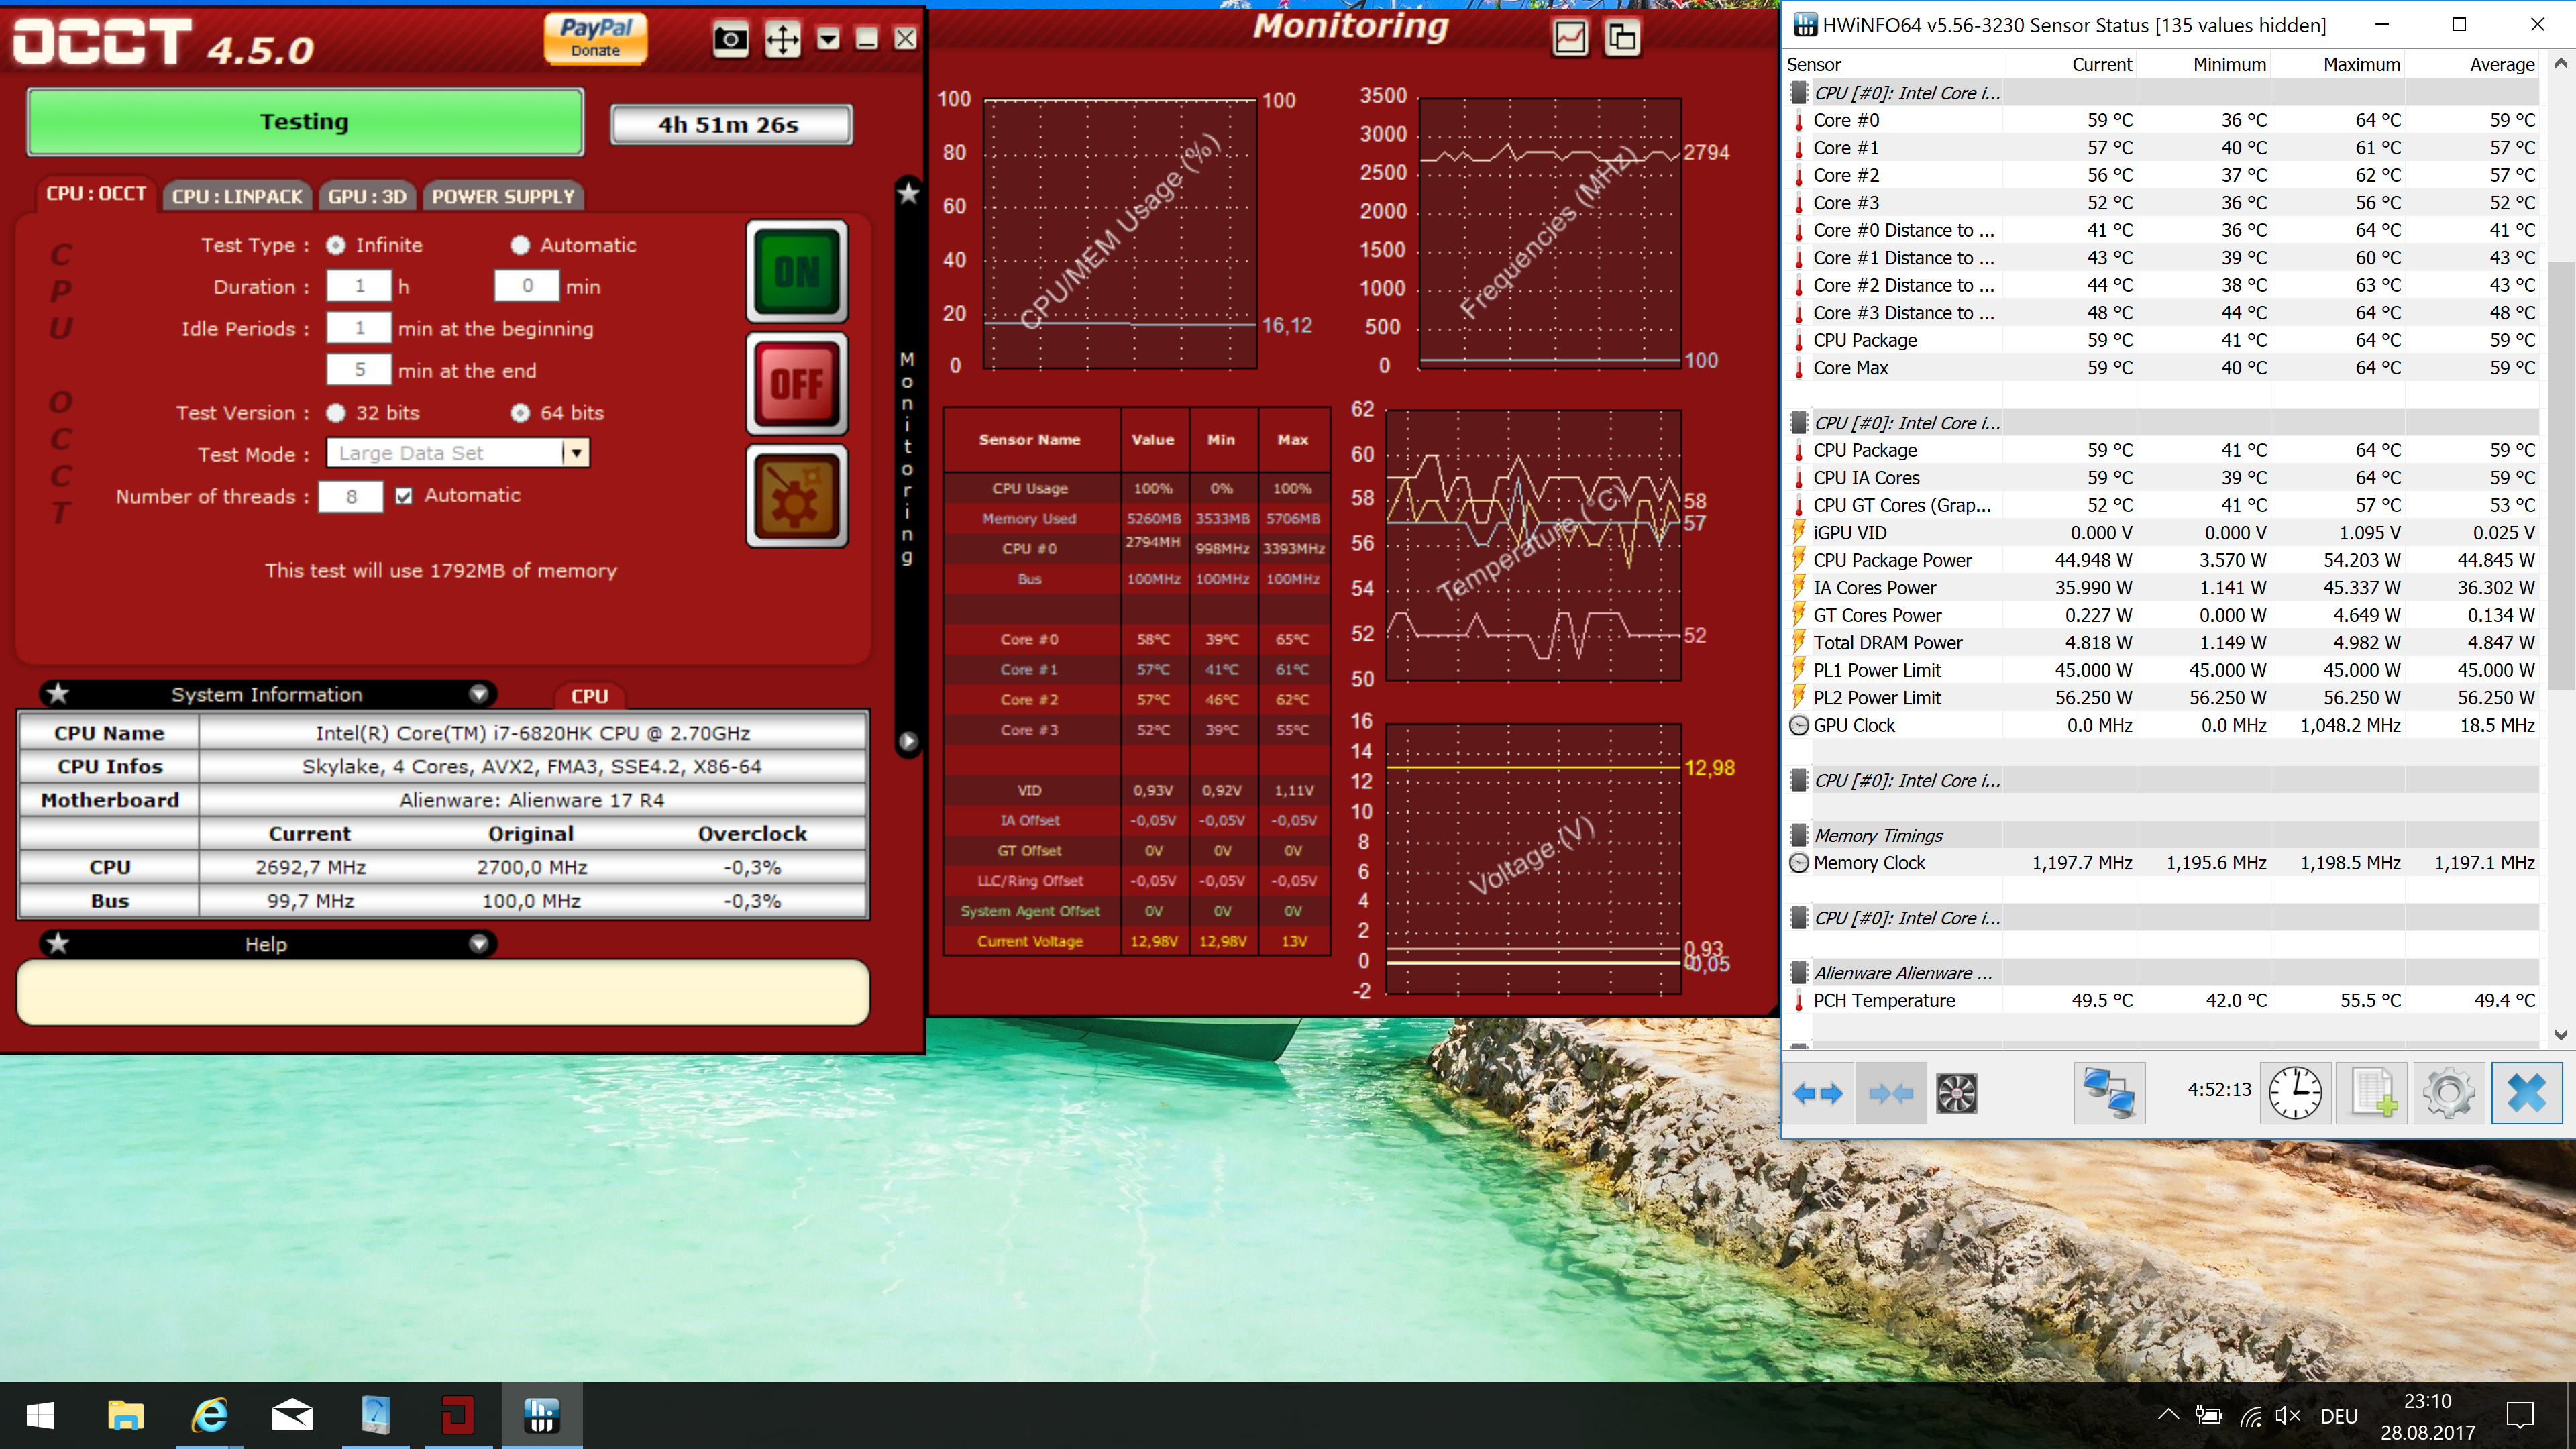Open the POWER SUPPLY tab
Screen dimensions: 2576x1449
[x=503, y=196]
